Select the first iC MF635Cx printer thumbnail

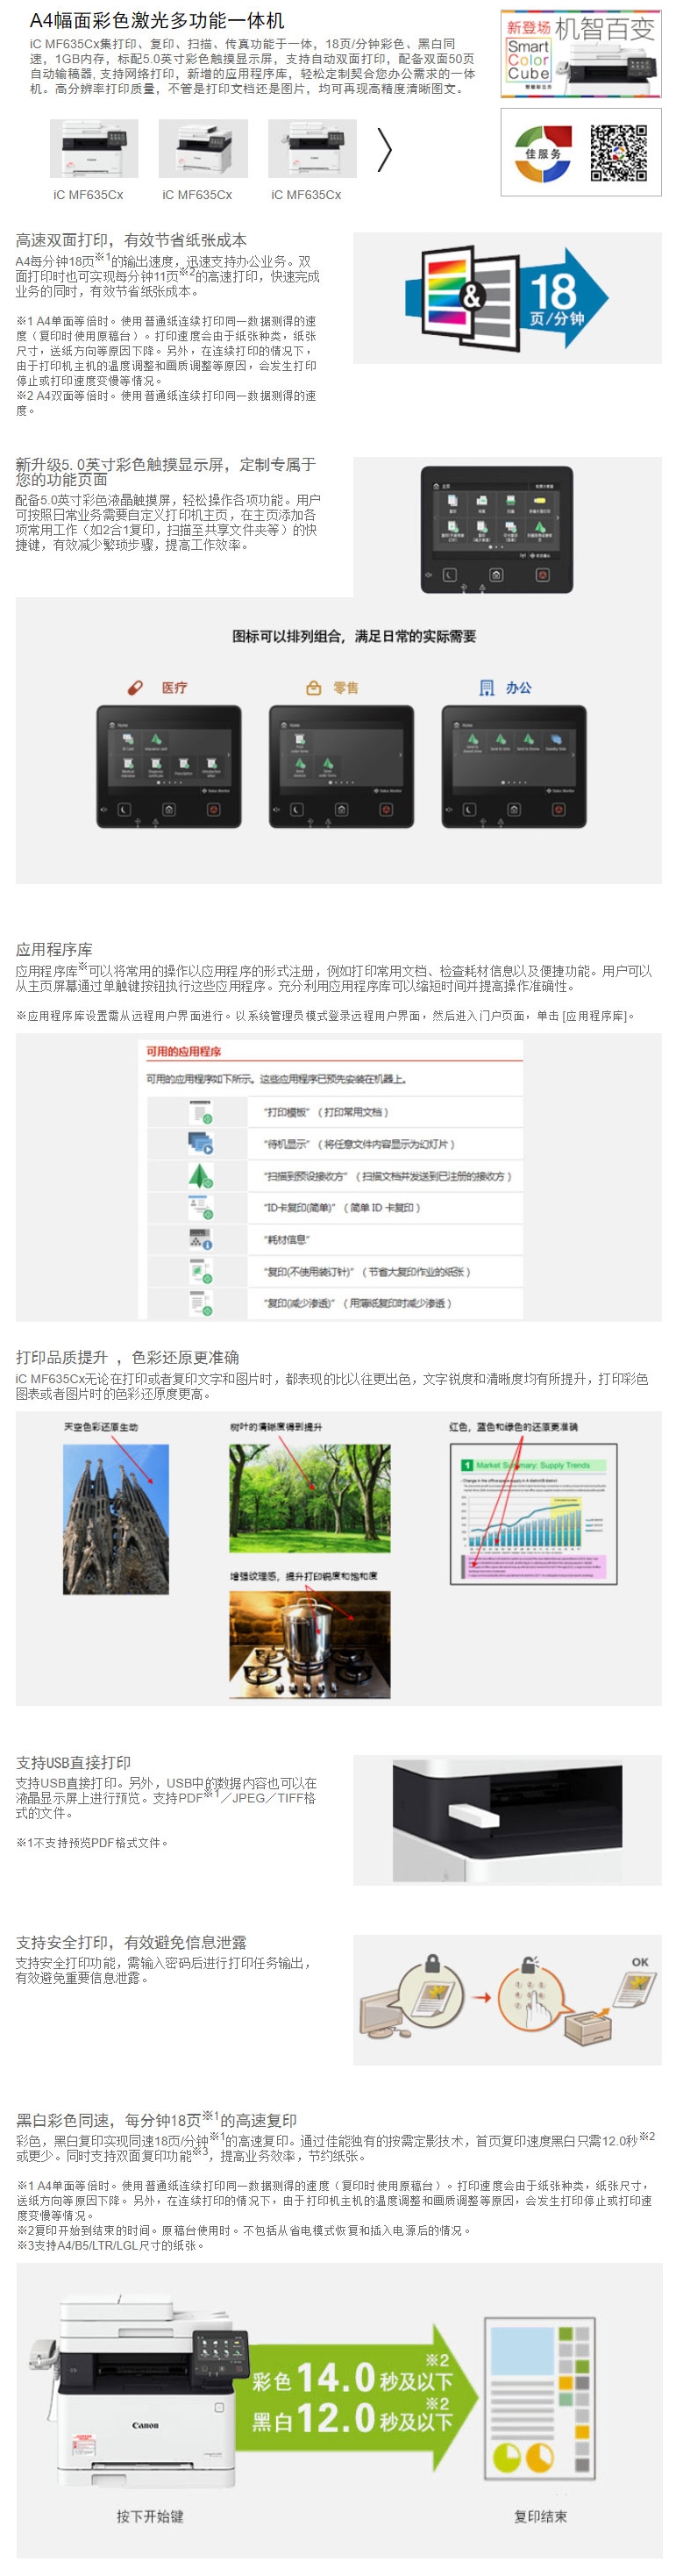click(93, 149)
